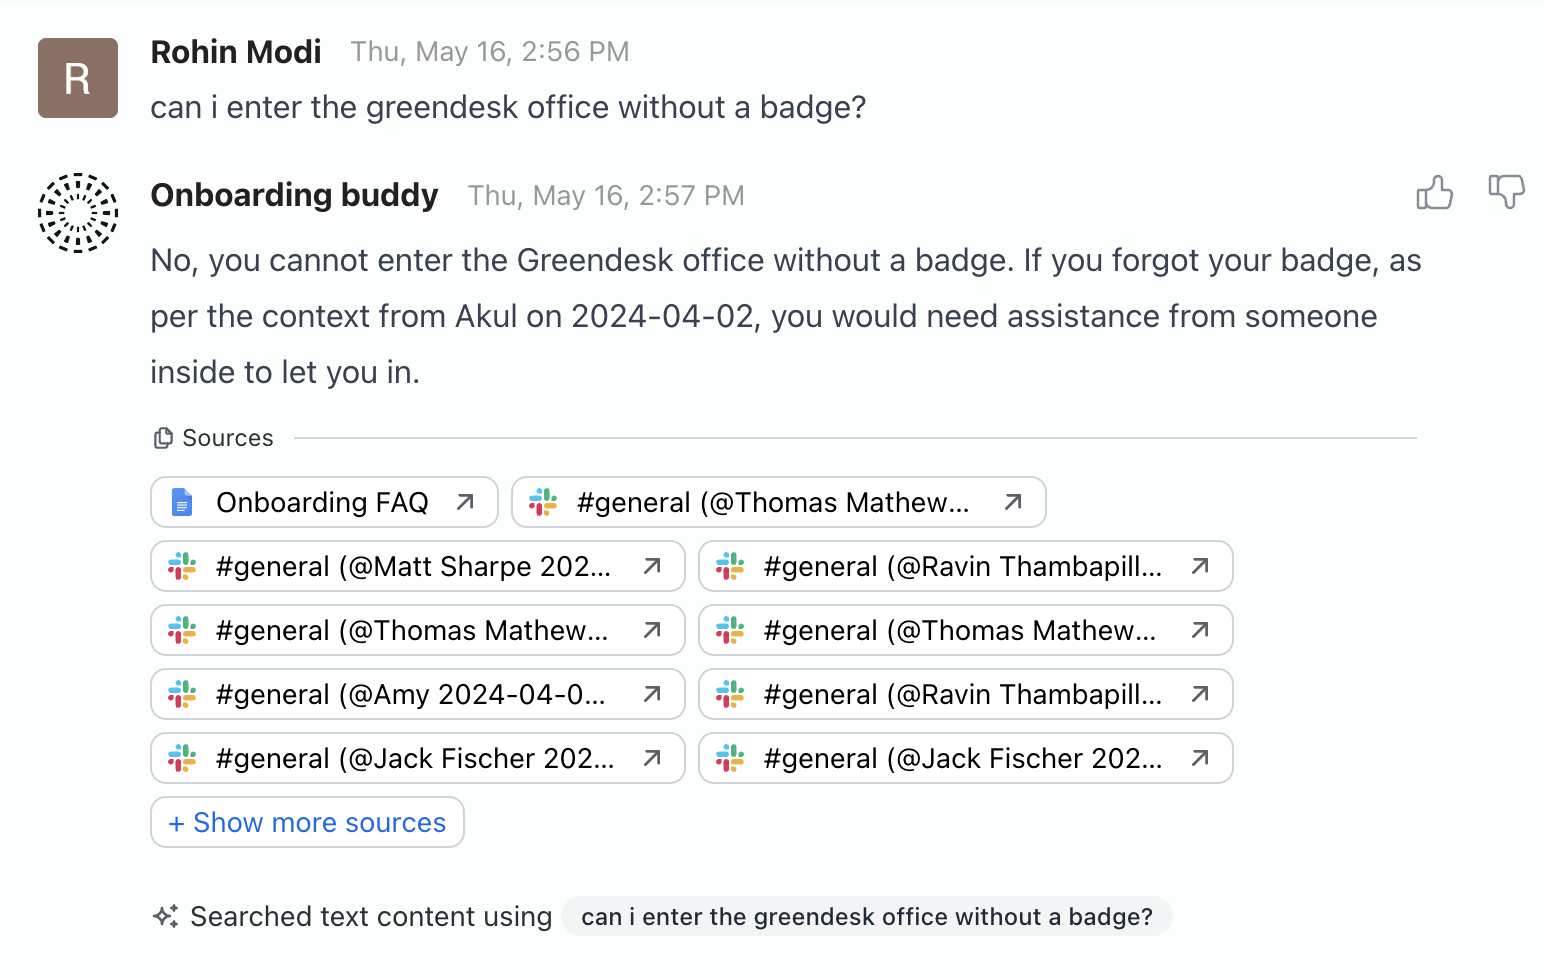This screenshot has height=978, width=1544.
Task: Click the 2:57 PM message timestamp
Action: (606, 196)
